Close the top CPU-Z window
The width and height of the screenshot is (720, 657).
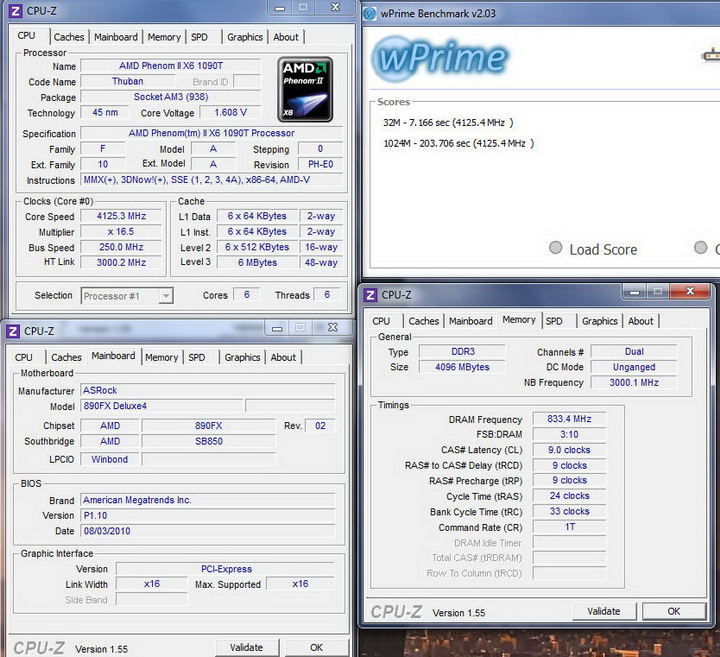(x=336, y=7)
